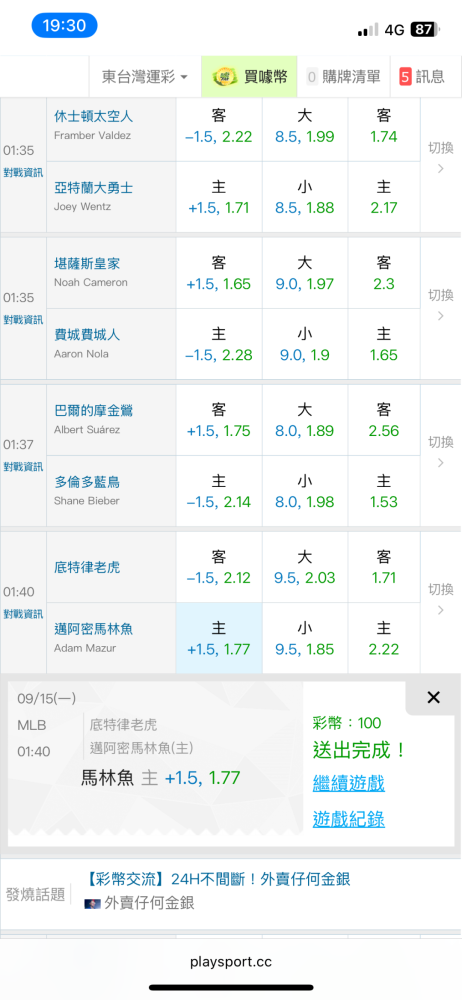Open 購牌清單 tab
Image resolution: width=462 pixels, height=1000 pixels.
click(345, 77)
